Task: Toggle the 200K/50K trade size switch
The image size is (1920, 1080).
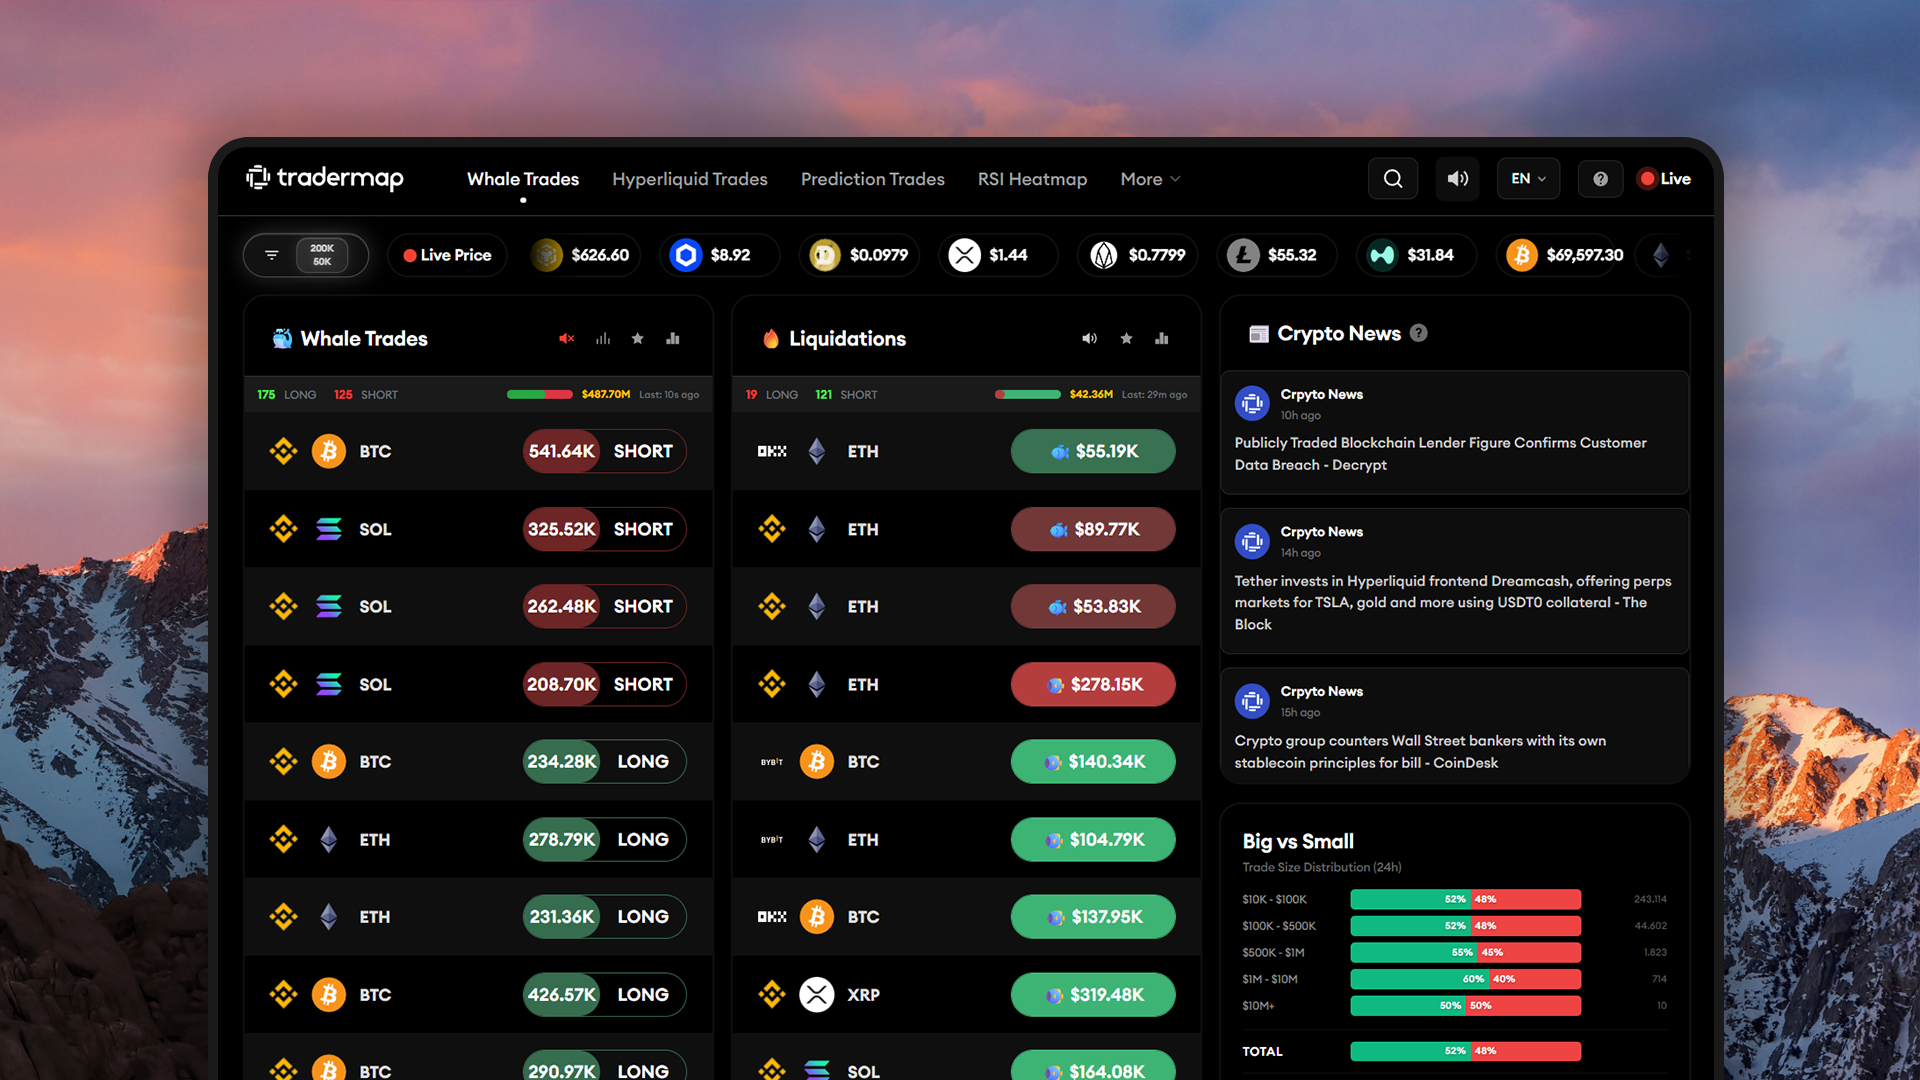Action: point(321,255)
